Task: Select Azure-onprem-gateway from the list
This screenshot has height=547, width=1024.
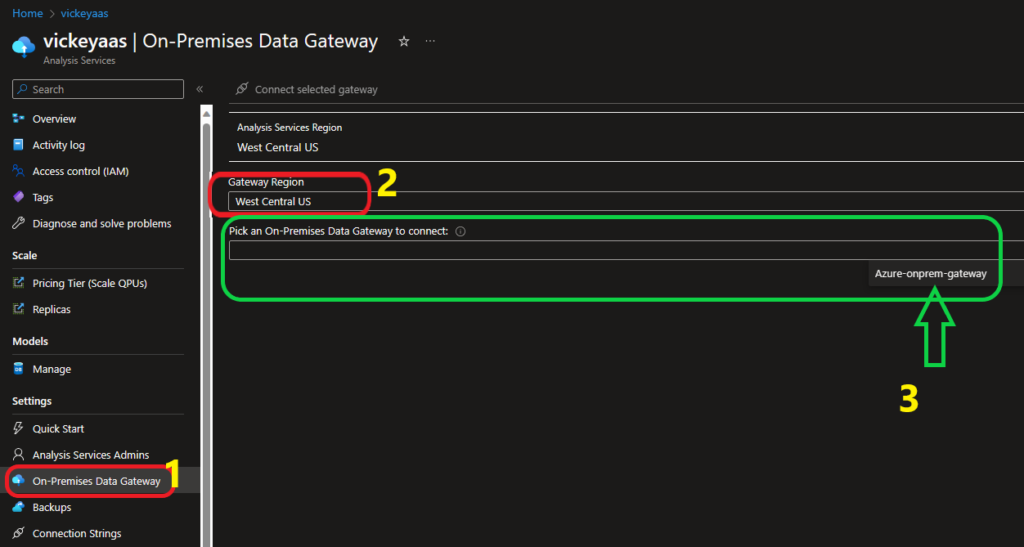Action: (x=931, y=274)
